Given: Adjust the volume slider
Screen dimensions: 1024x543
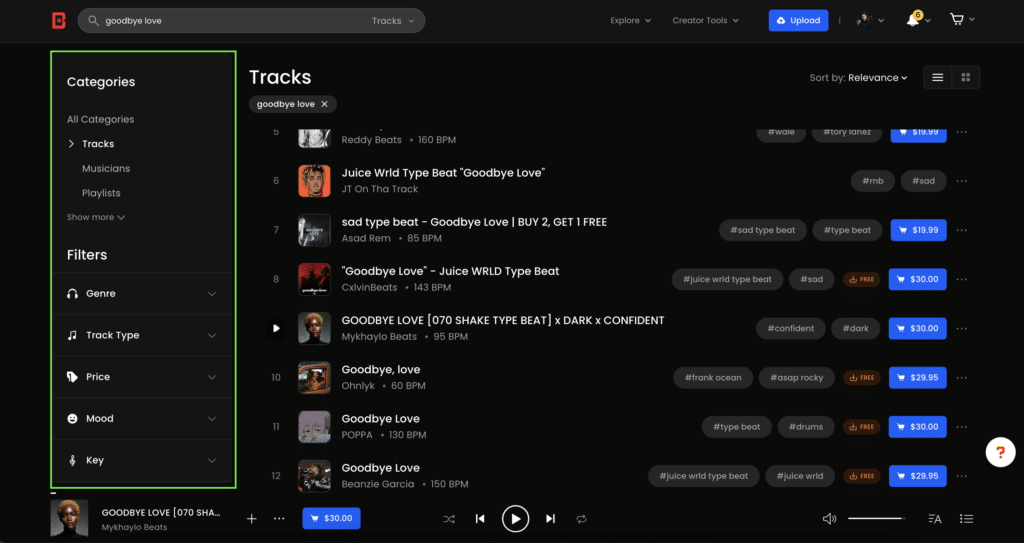Looking at the screenshot, I should (x=876, y=519).
